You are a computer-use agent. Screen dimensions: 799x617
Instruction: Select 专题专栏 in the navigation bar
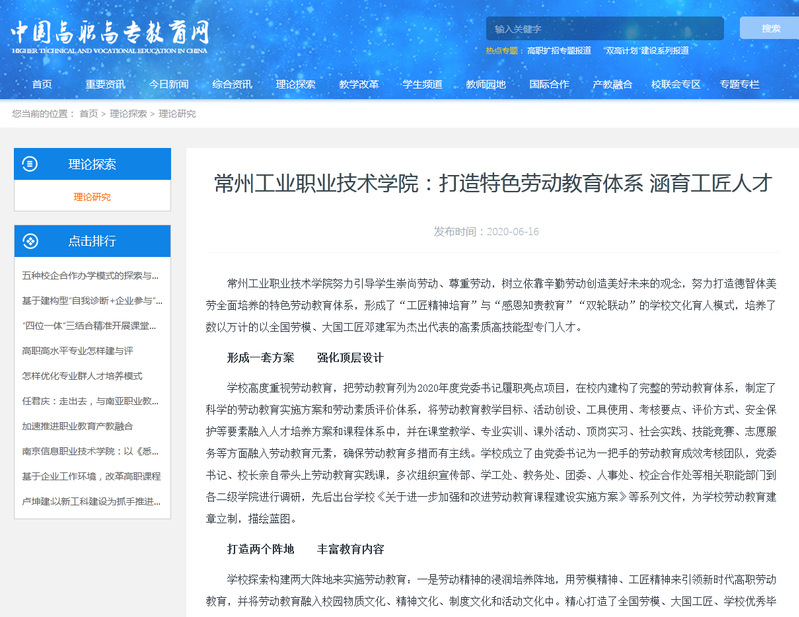[x=739, y=84]
